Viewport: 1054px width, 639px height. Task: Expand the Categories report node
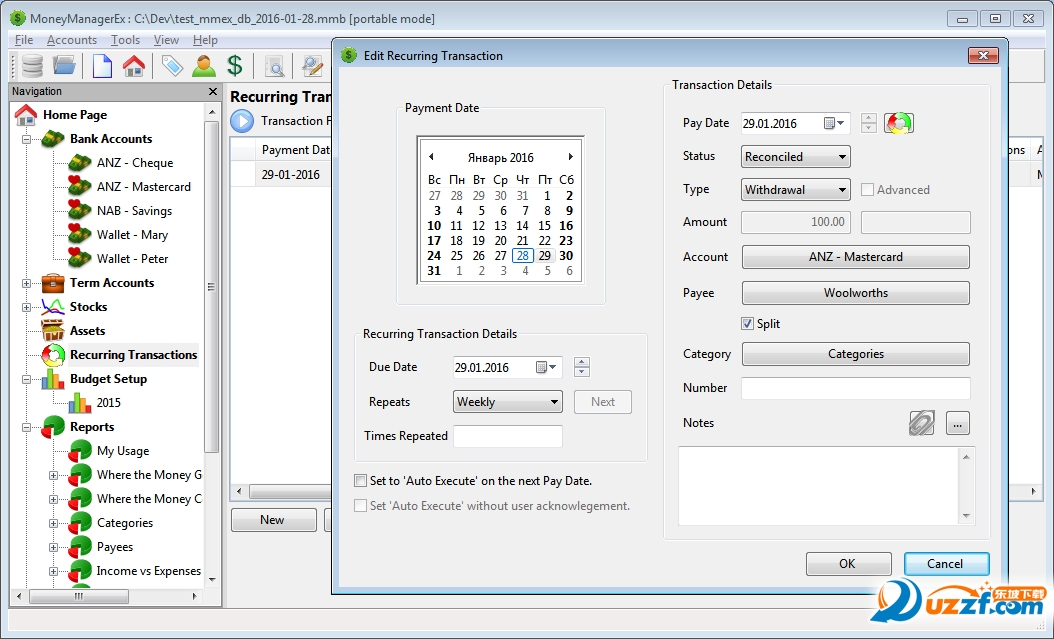coord(53,523)
